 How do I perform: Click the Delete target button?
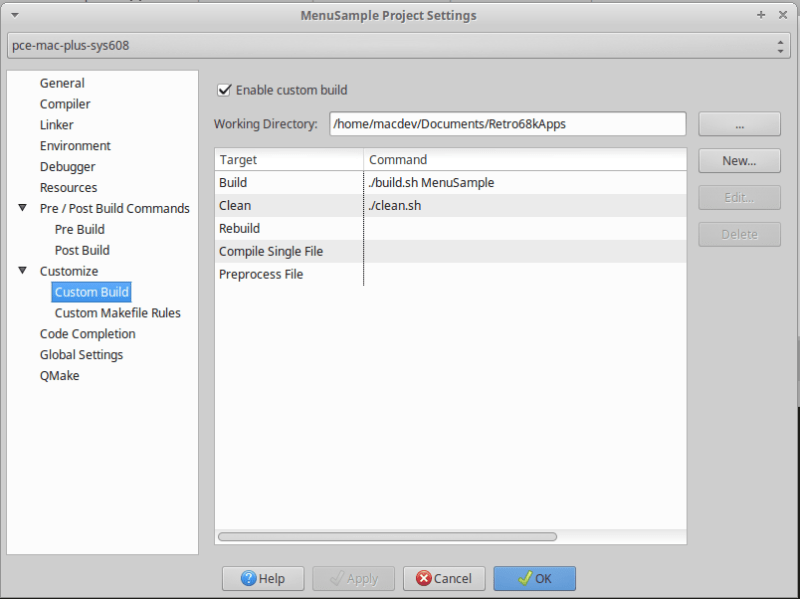pyautogui.click(x=739, y=234)
